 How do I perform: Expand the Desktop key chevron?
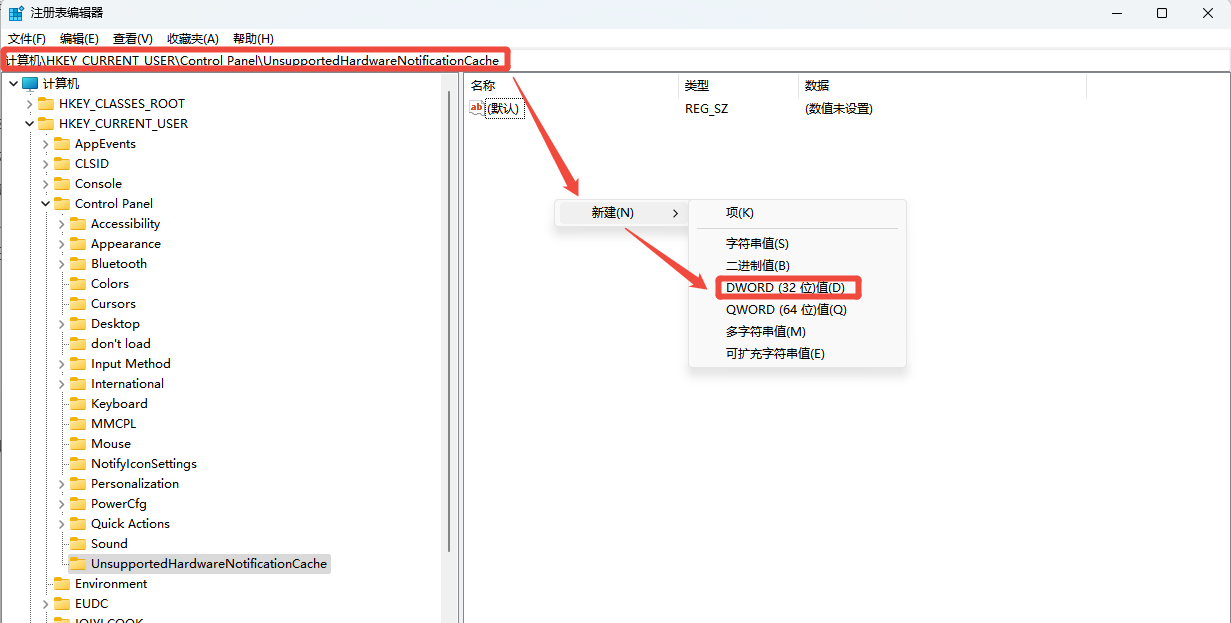[61, 324]
